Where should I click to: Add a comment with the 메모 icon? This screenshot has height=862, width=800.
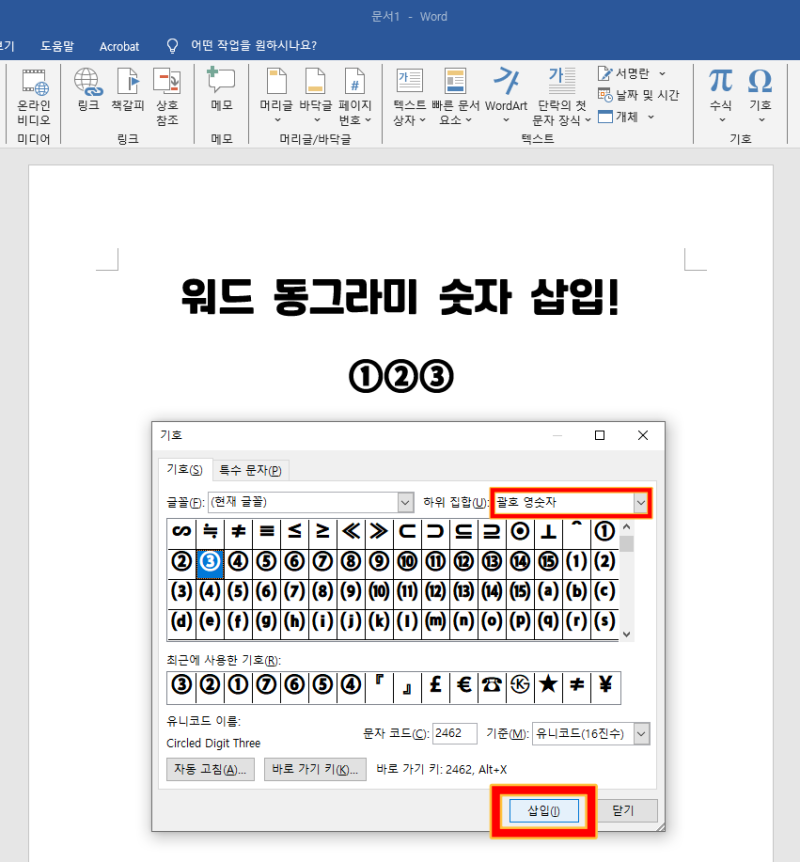(221, 90)
